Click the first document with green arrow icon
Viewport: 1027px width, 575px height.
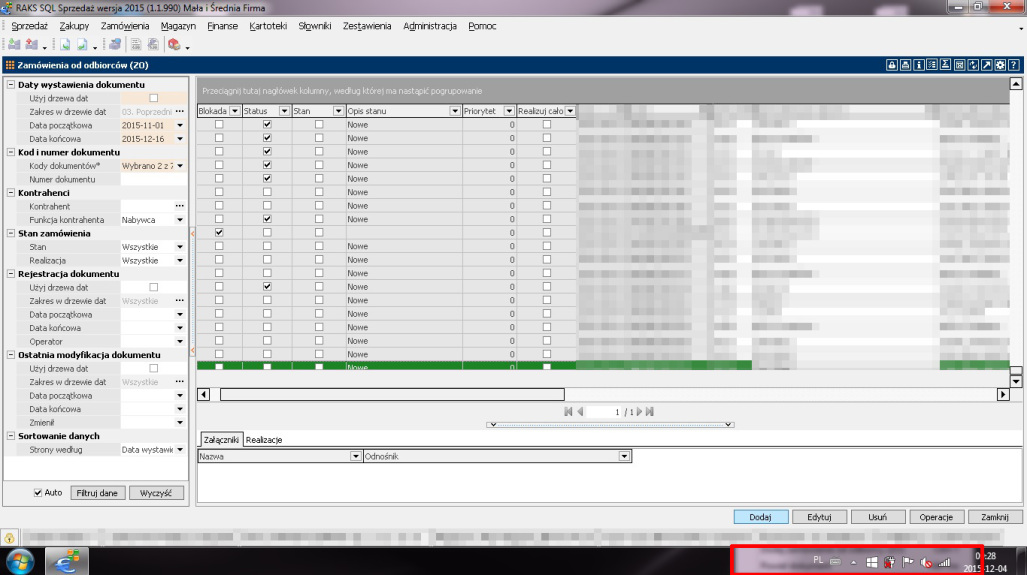(65, 45)
